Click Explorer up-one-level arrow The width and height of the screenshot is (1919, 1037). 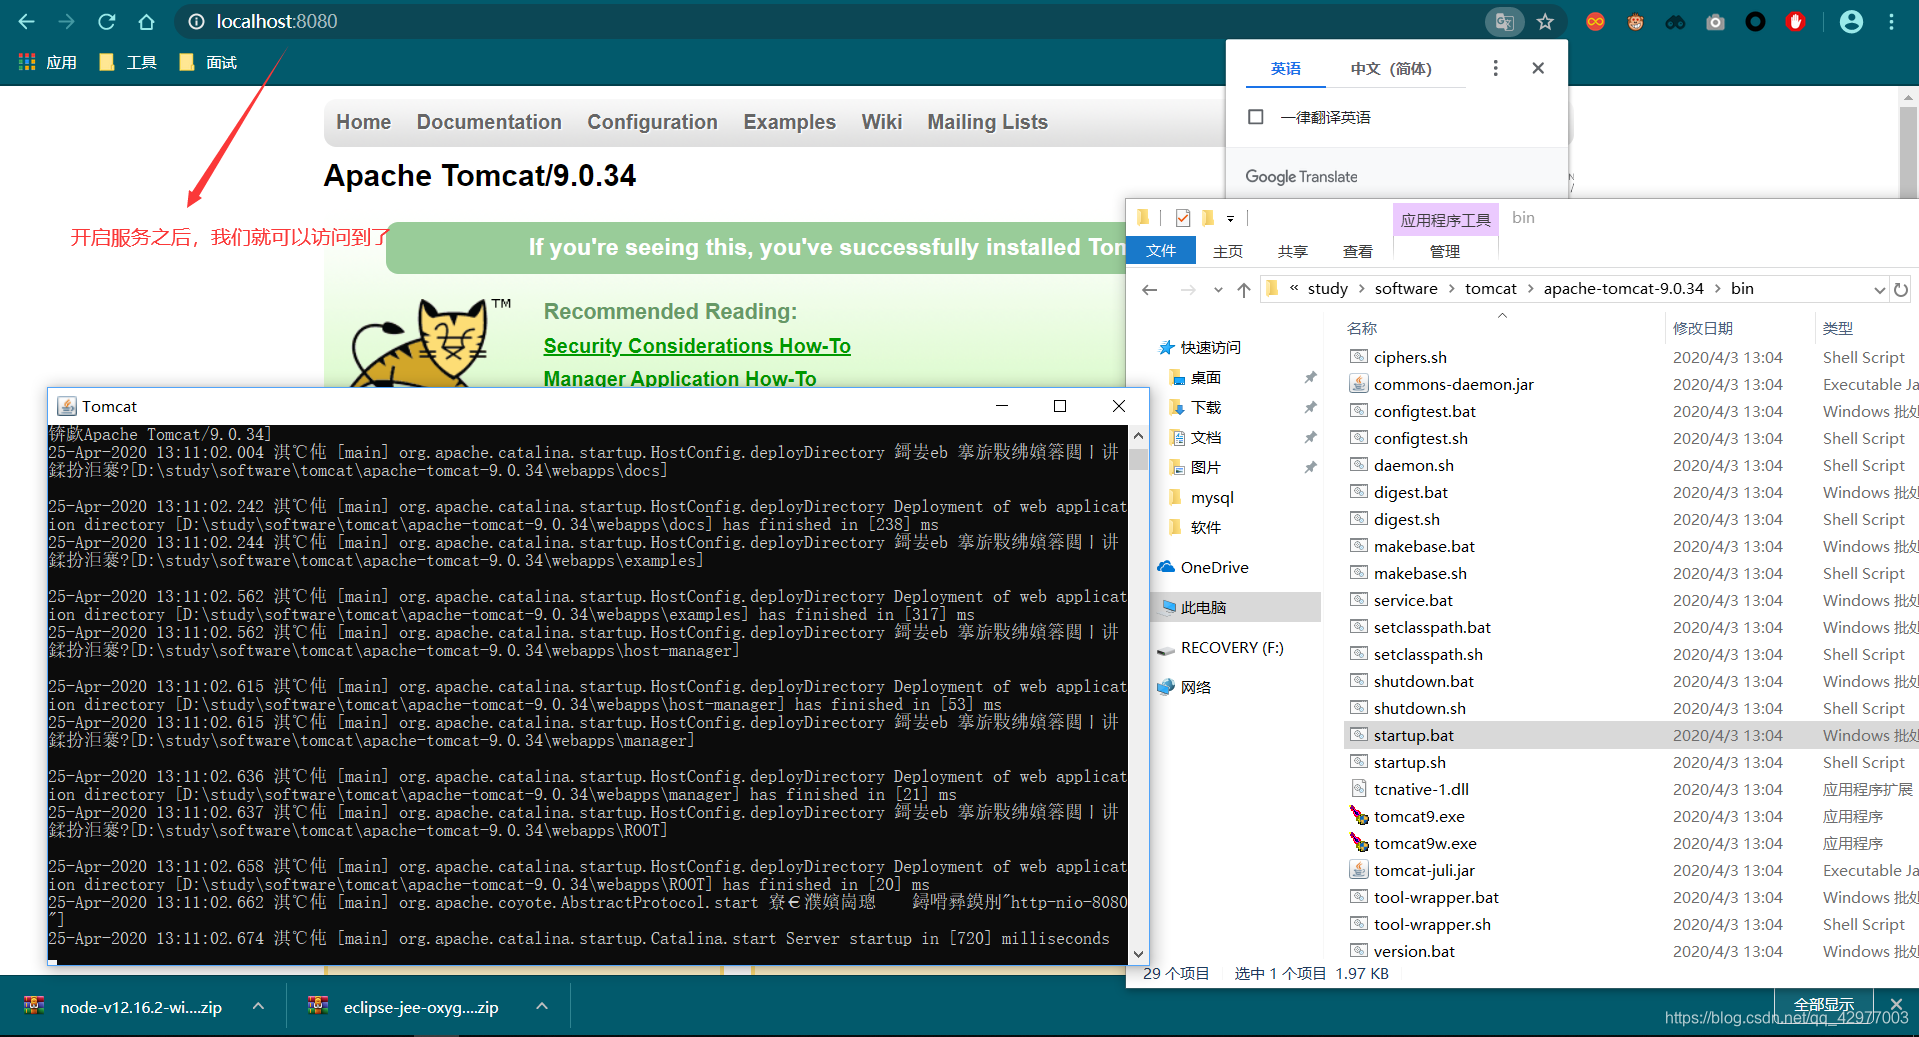1243,289
